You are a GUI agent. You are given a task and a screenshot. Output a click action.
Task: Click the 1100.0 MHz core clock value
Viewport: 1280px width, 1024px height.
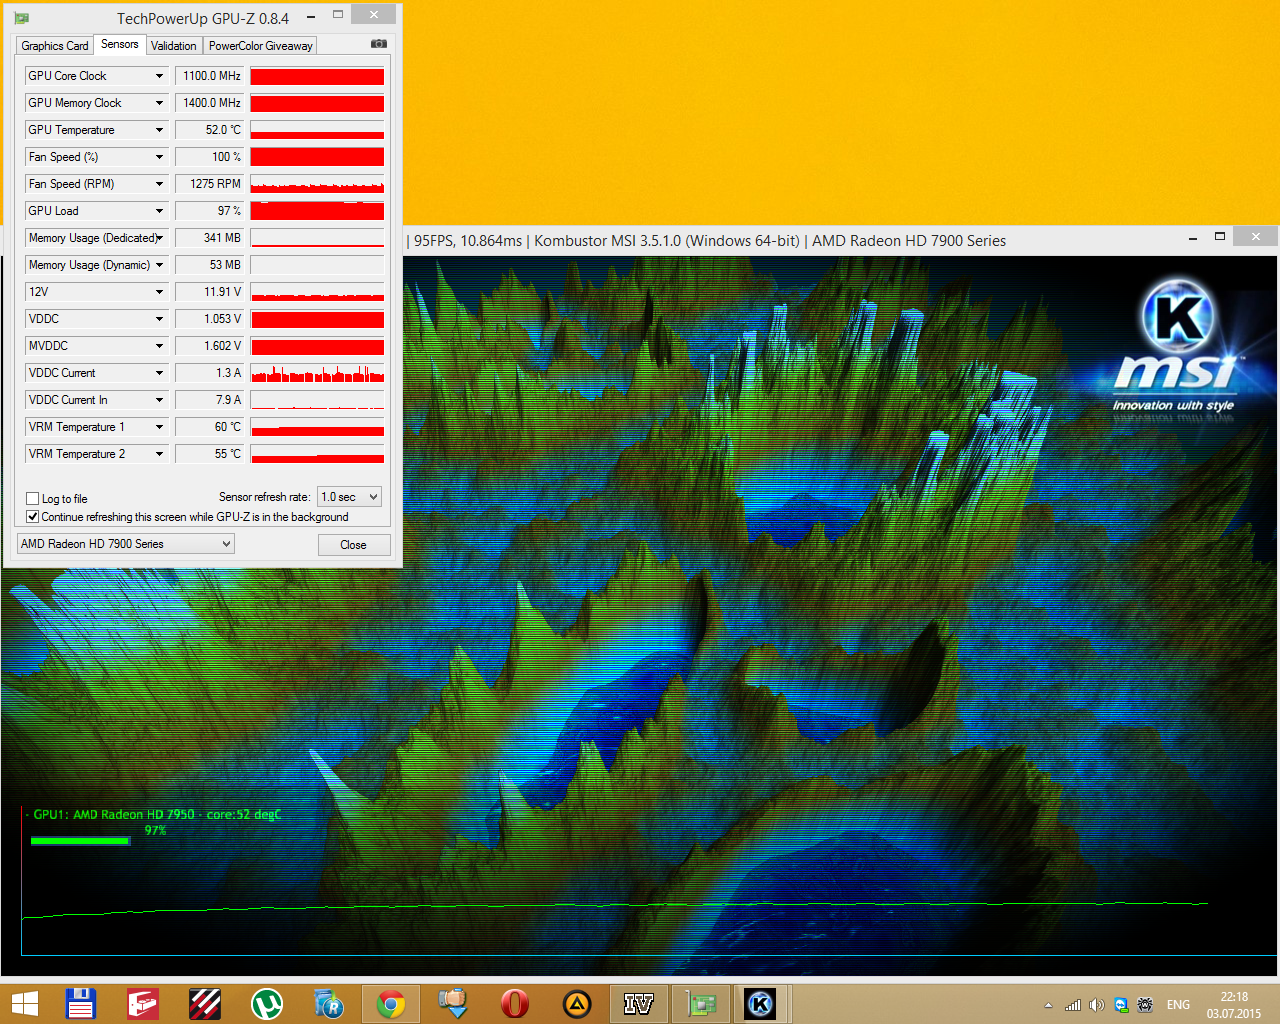click(x=210, y=76)
